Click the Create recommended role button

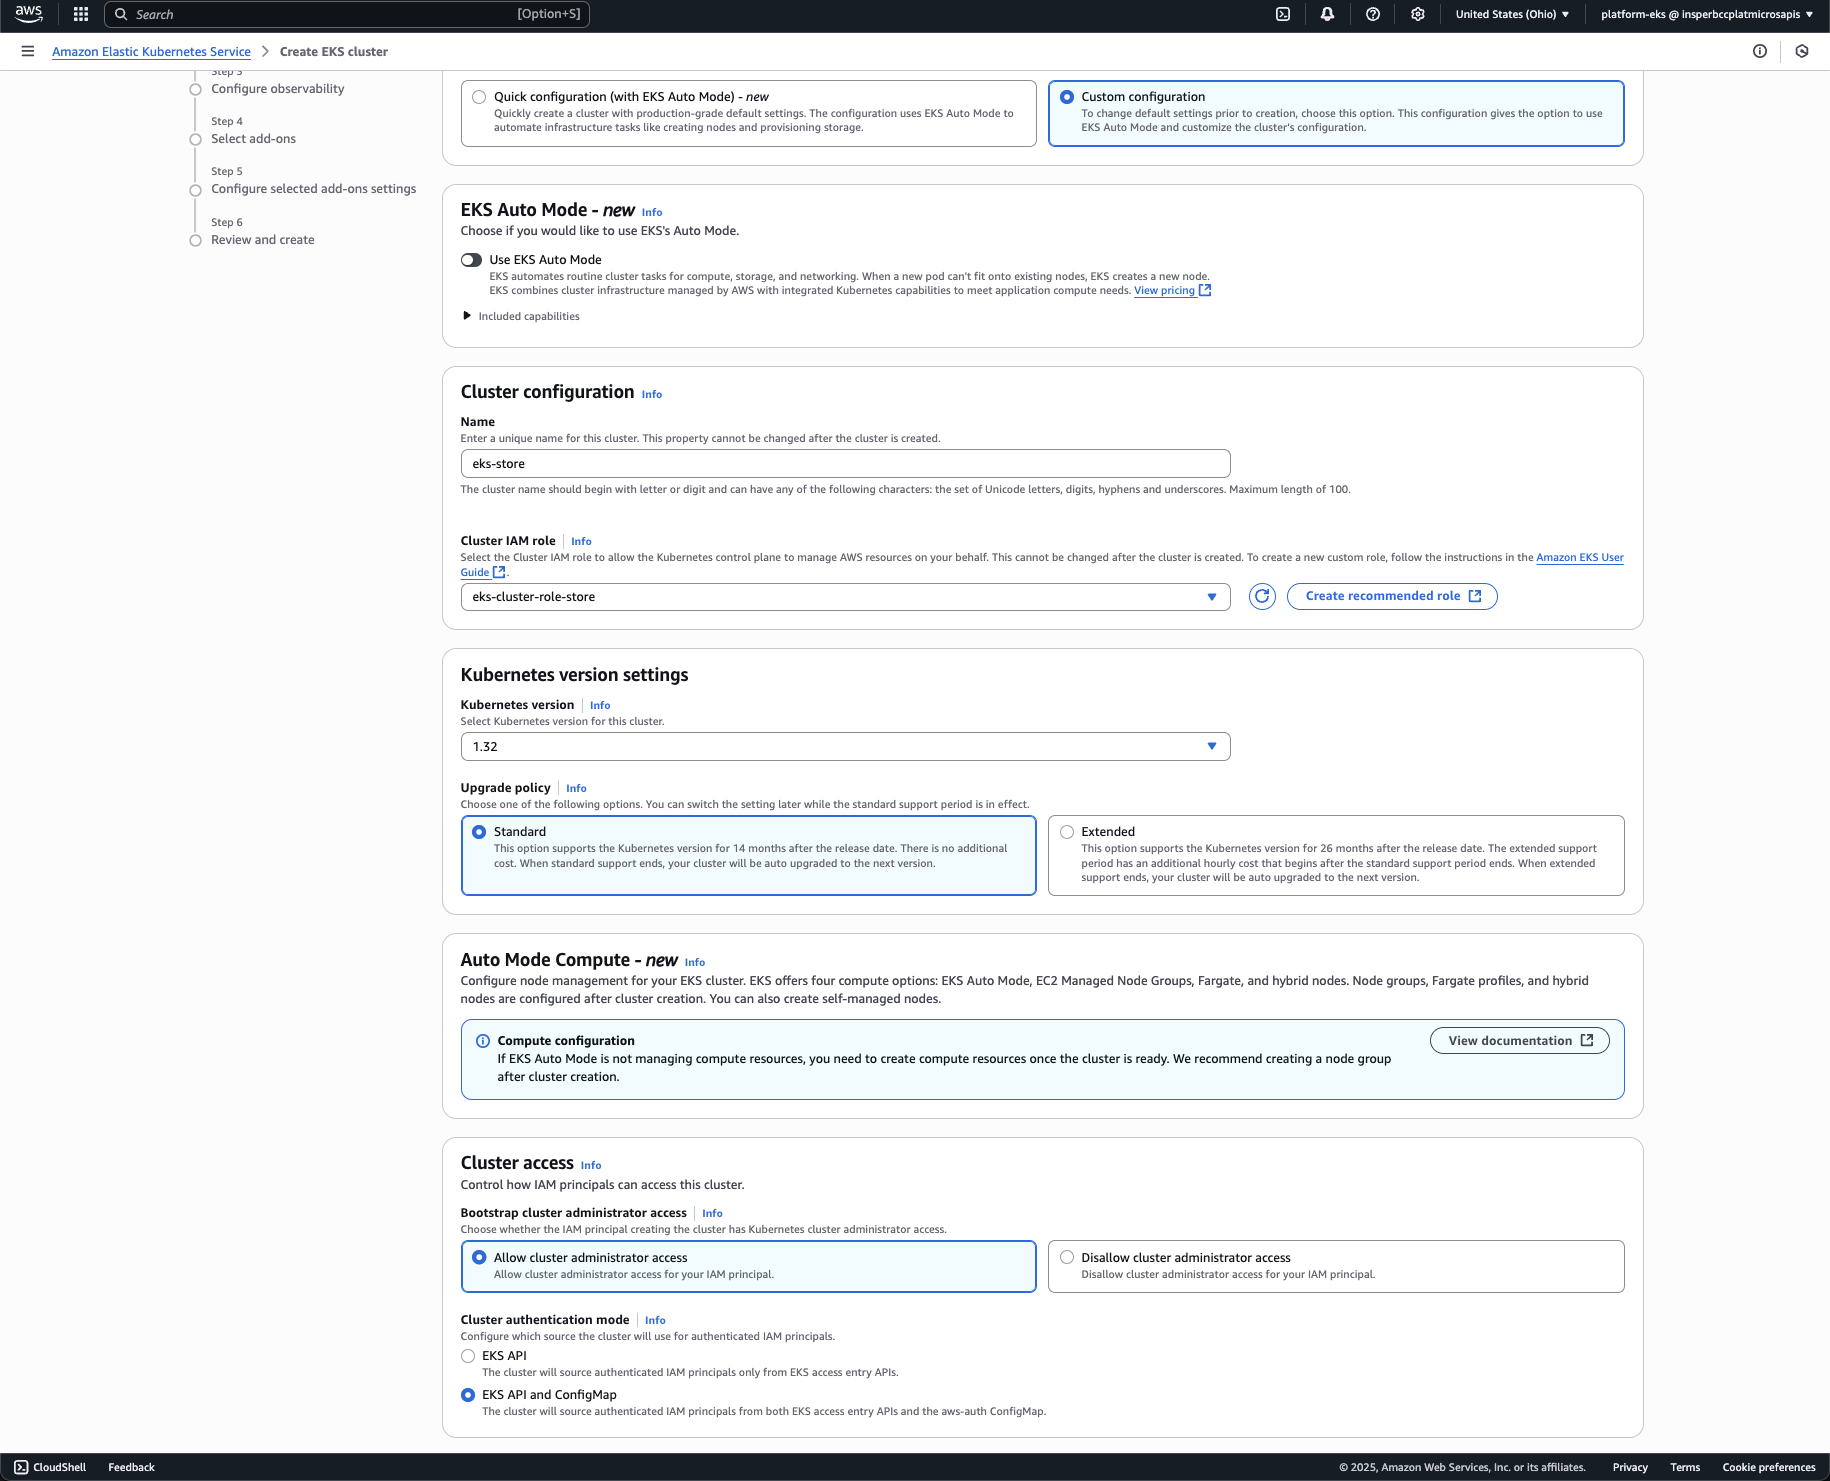point(1391,596)
